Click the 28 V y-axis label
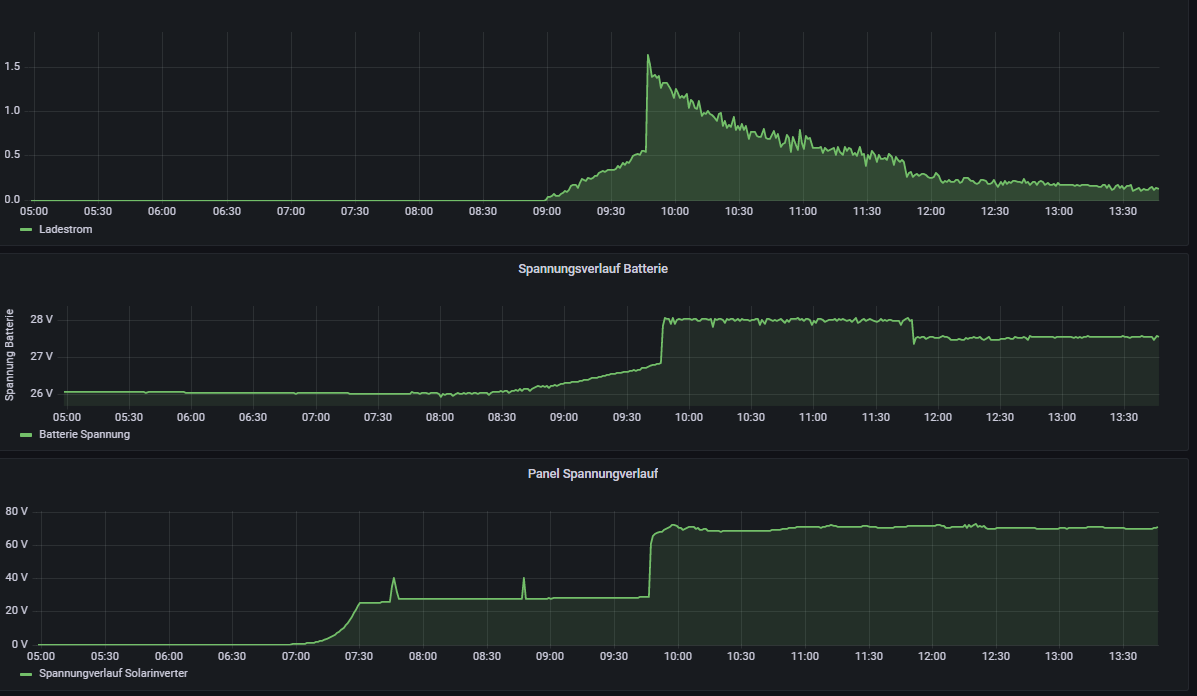 [x=41, y=320]
